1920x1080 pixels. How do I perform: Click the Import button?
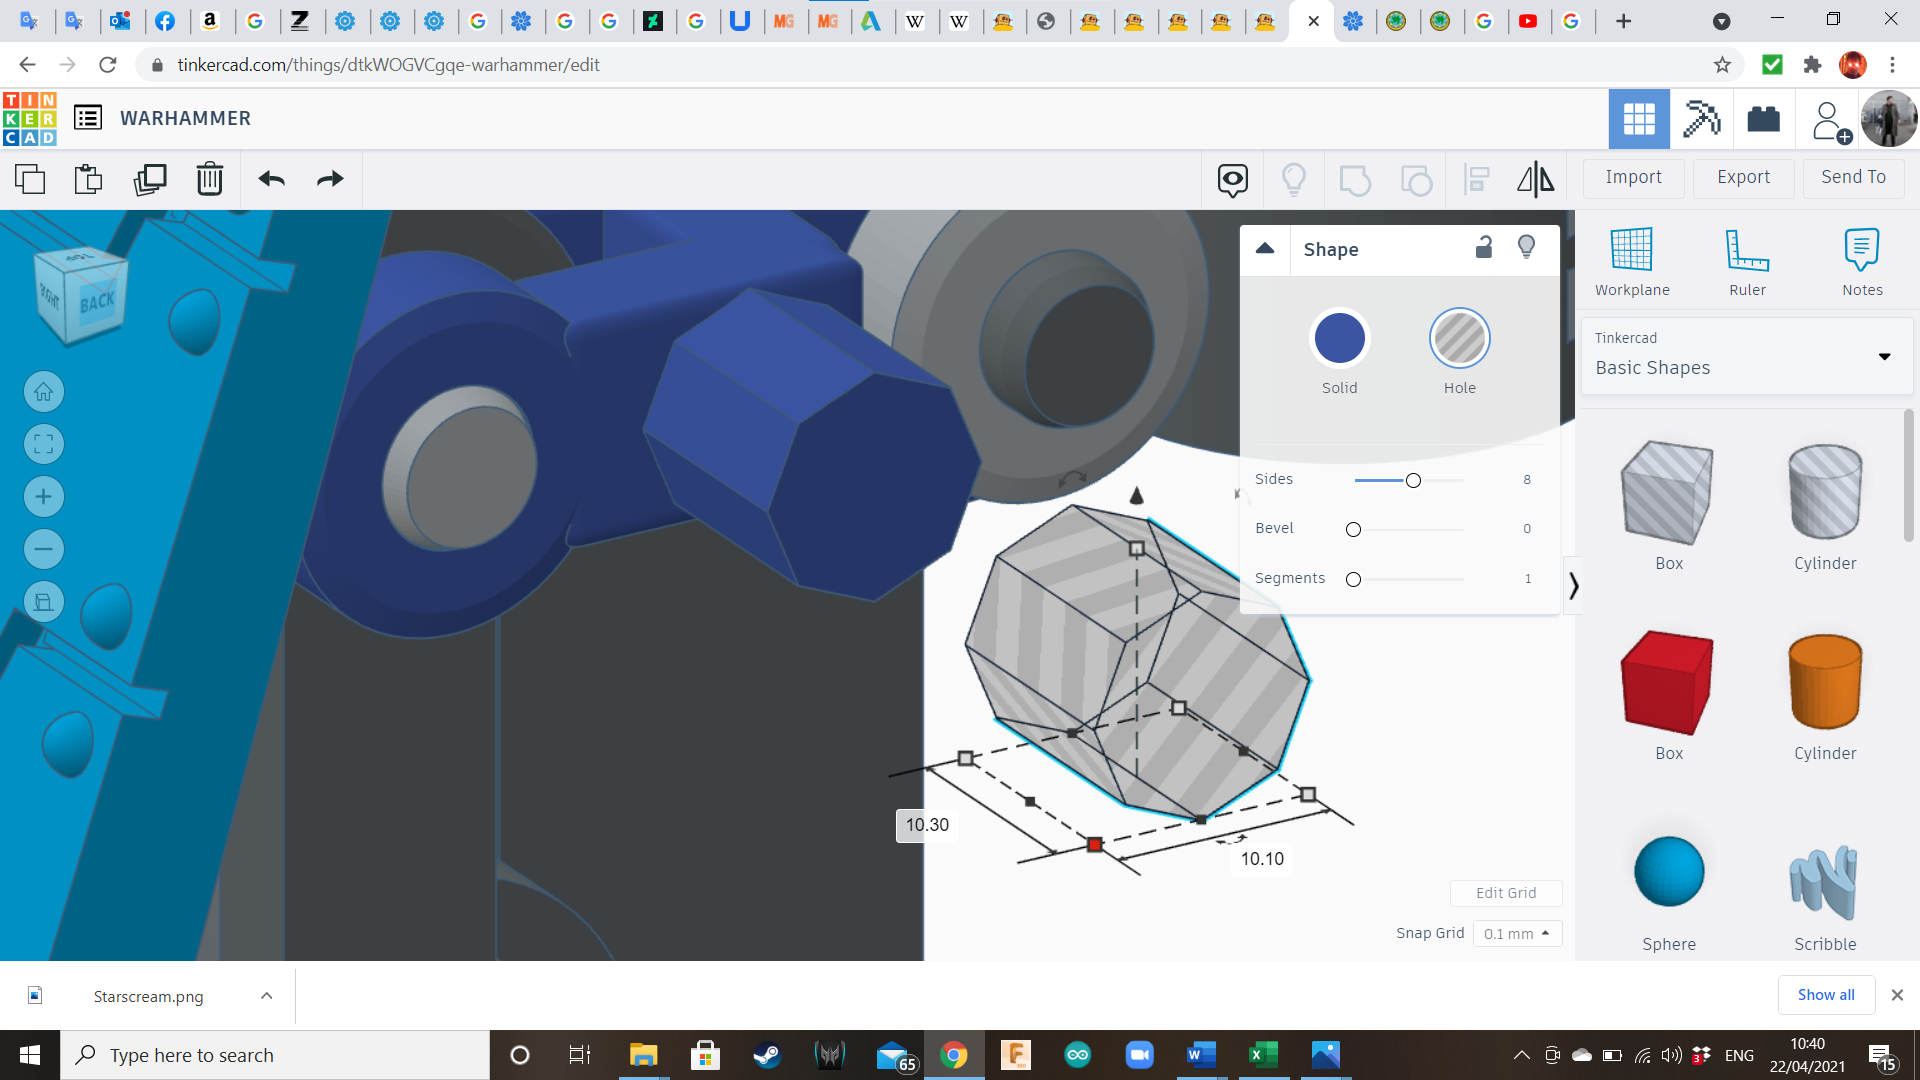pos(1633,177)
